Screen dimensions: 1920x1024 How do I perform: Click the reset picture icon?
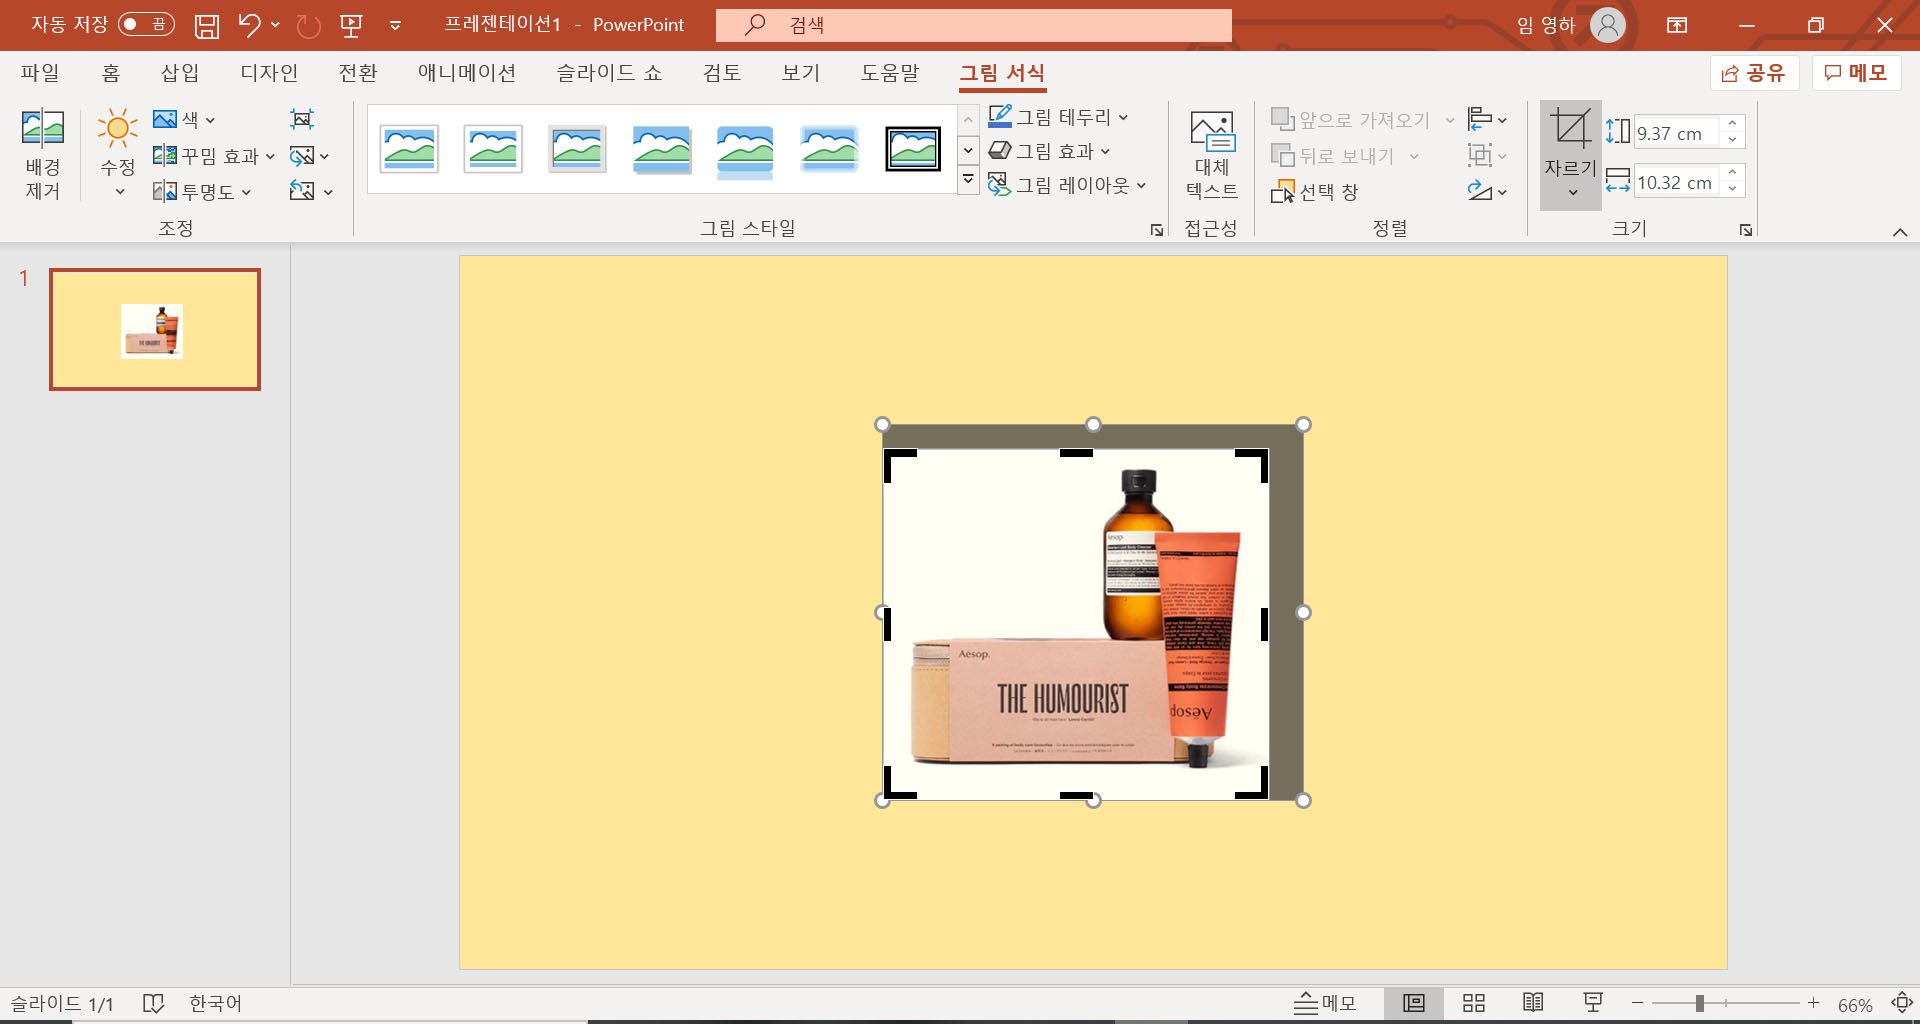coord(302,191)
